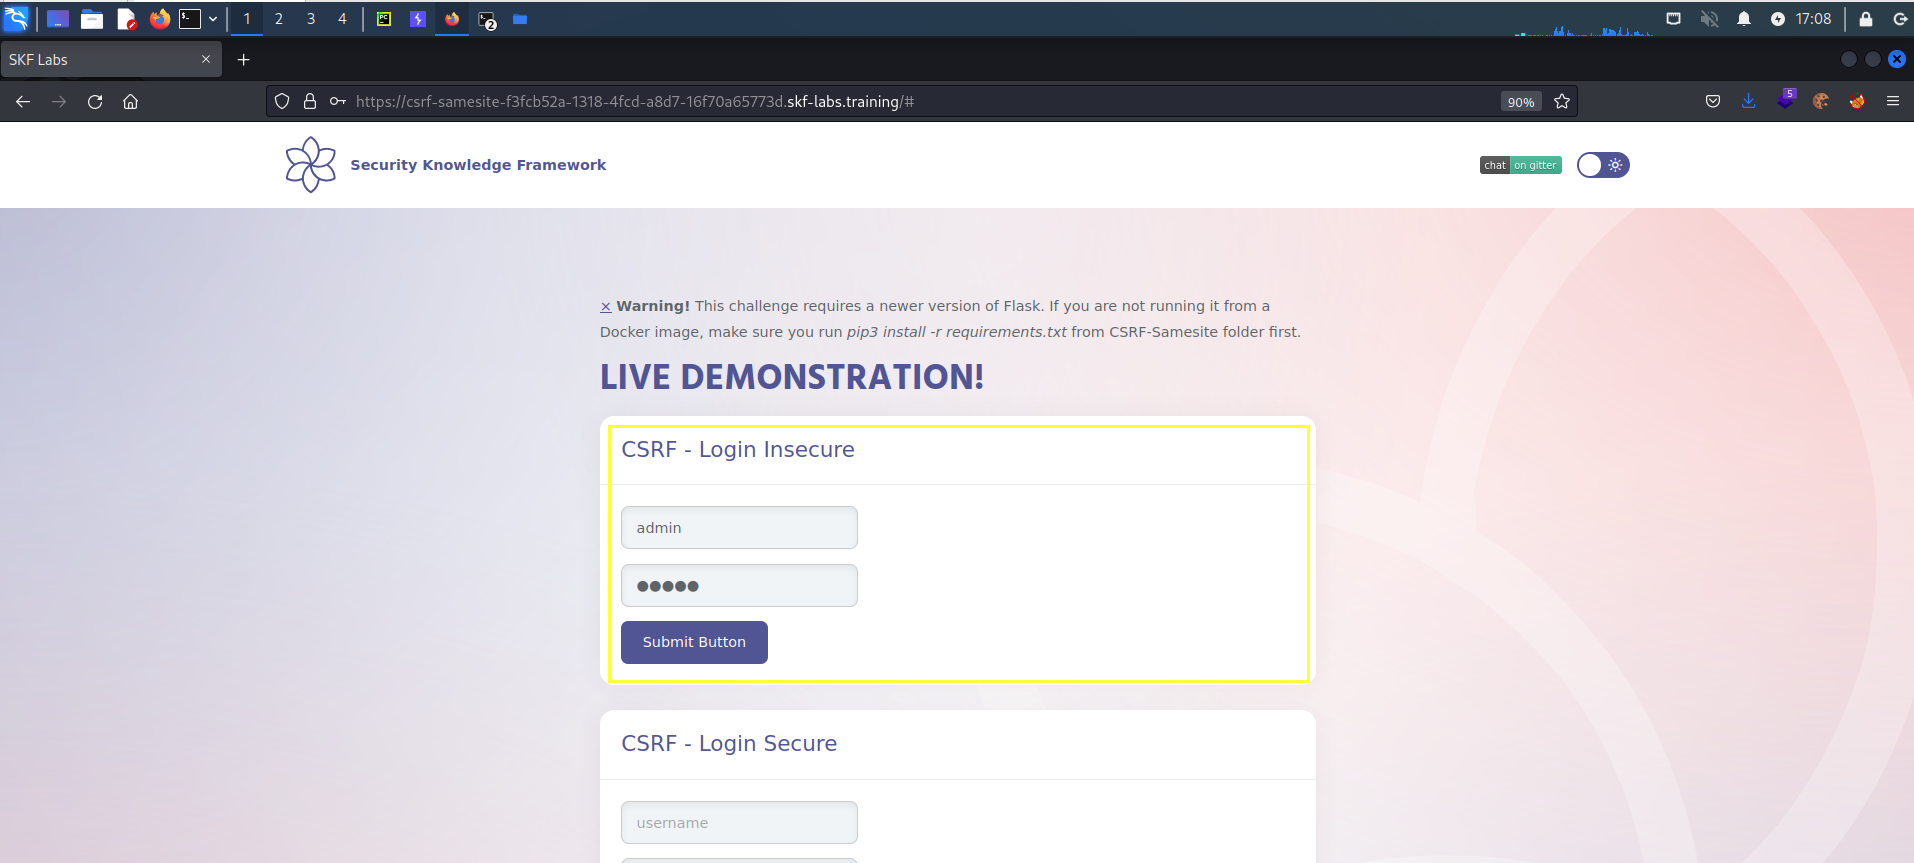Toggle the light/dark theme switch
Viewport: 1914px width, 863px height.
tap(1603, 165)
